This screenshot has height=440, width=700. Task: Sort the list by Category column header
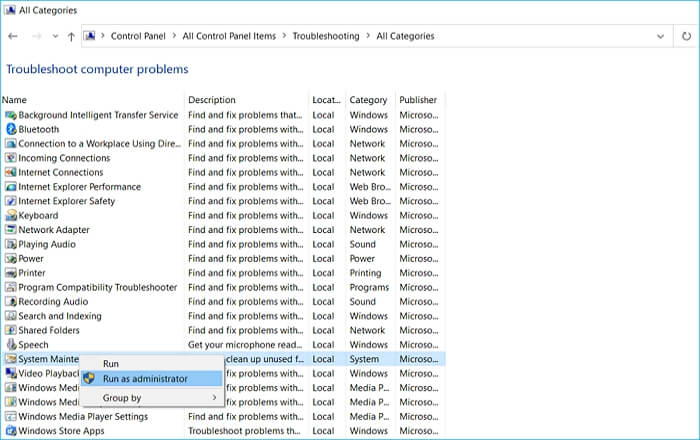tap(368, 100)
